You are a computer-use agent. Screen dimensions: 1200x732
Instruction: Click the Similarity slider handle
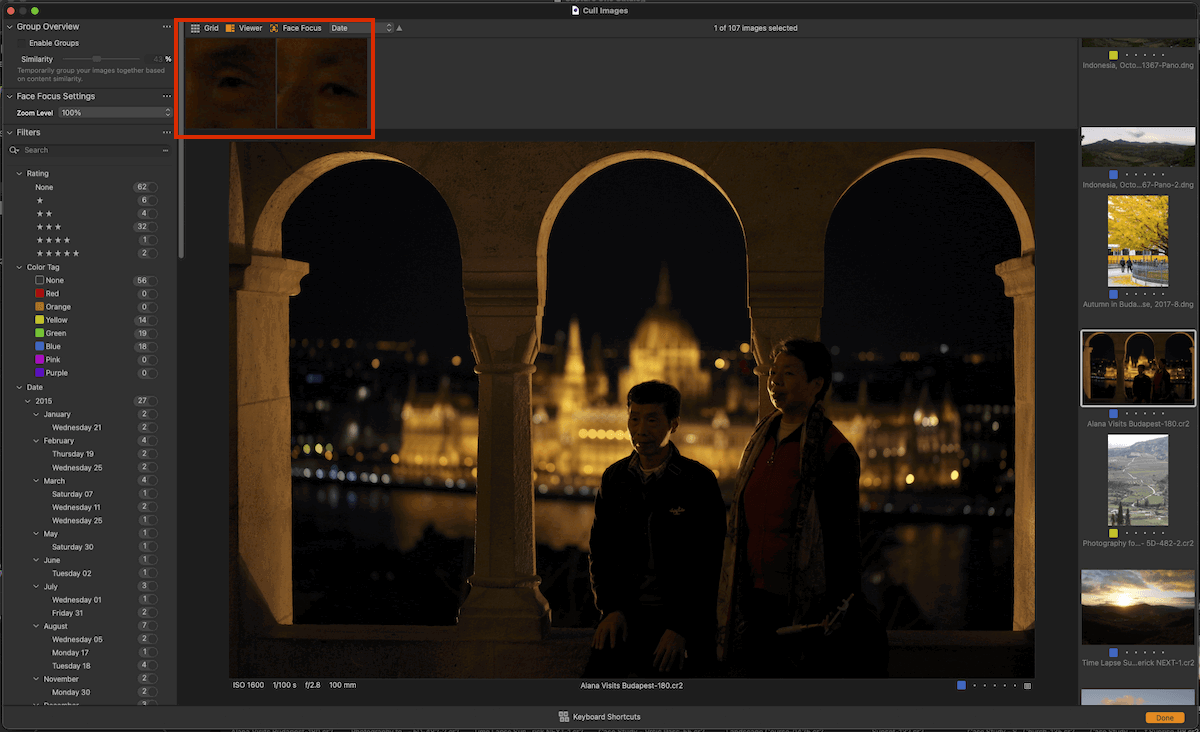97,58
